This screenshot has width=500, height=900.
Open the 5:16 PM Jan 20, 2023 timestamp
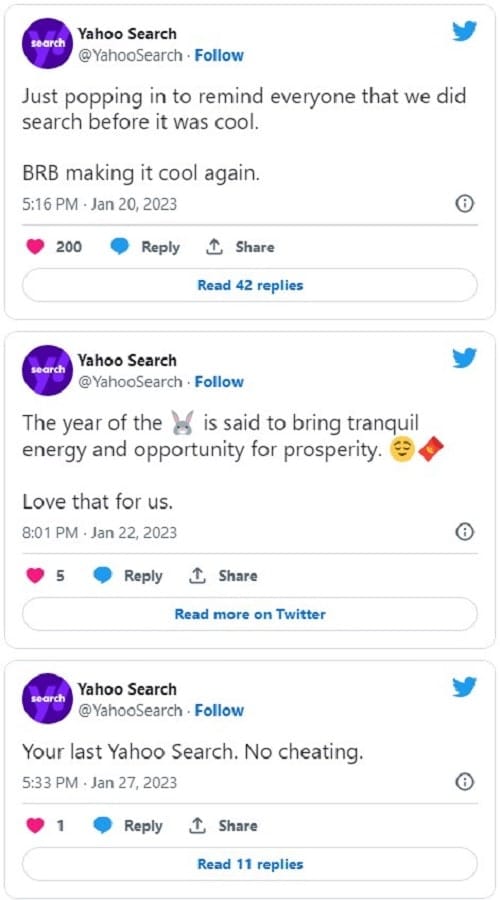tap(99, 204)
